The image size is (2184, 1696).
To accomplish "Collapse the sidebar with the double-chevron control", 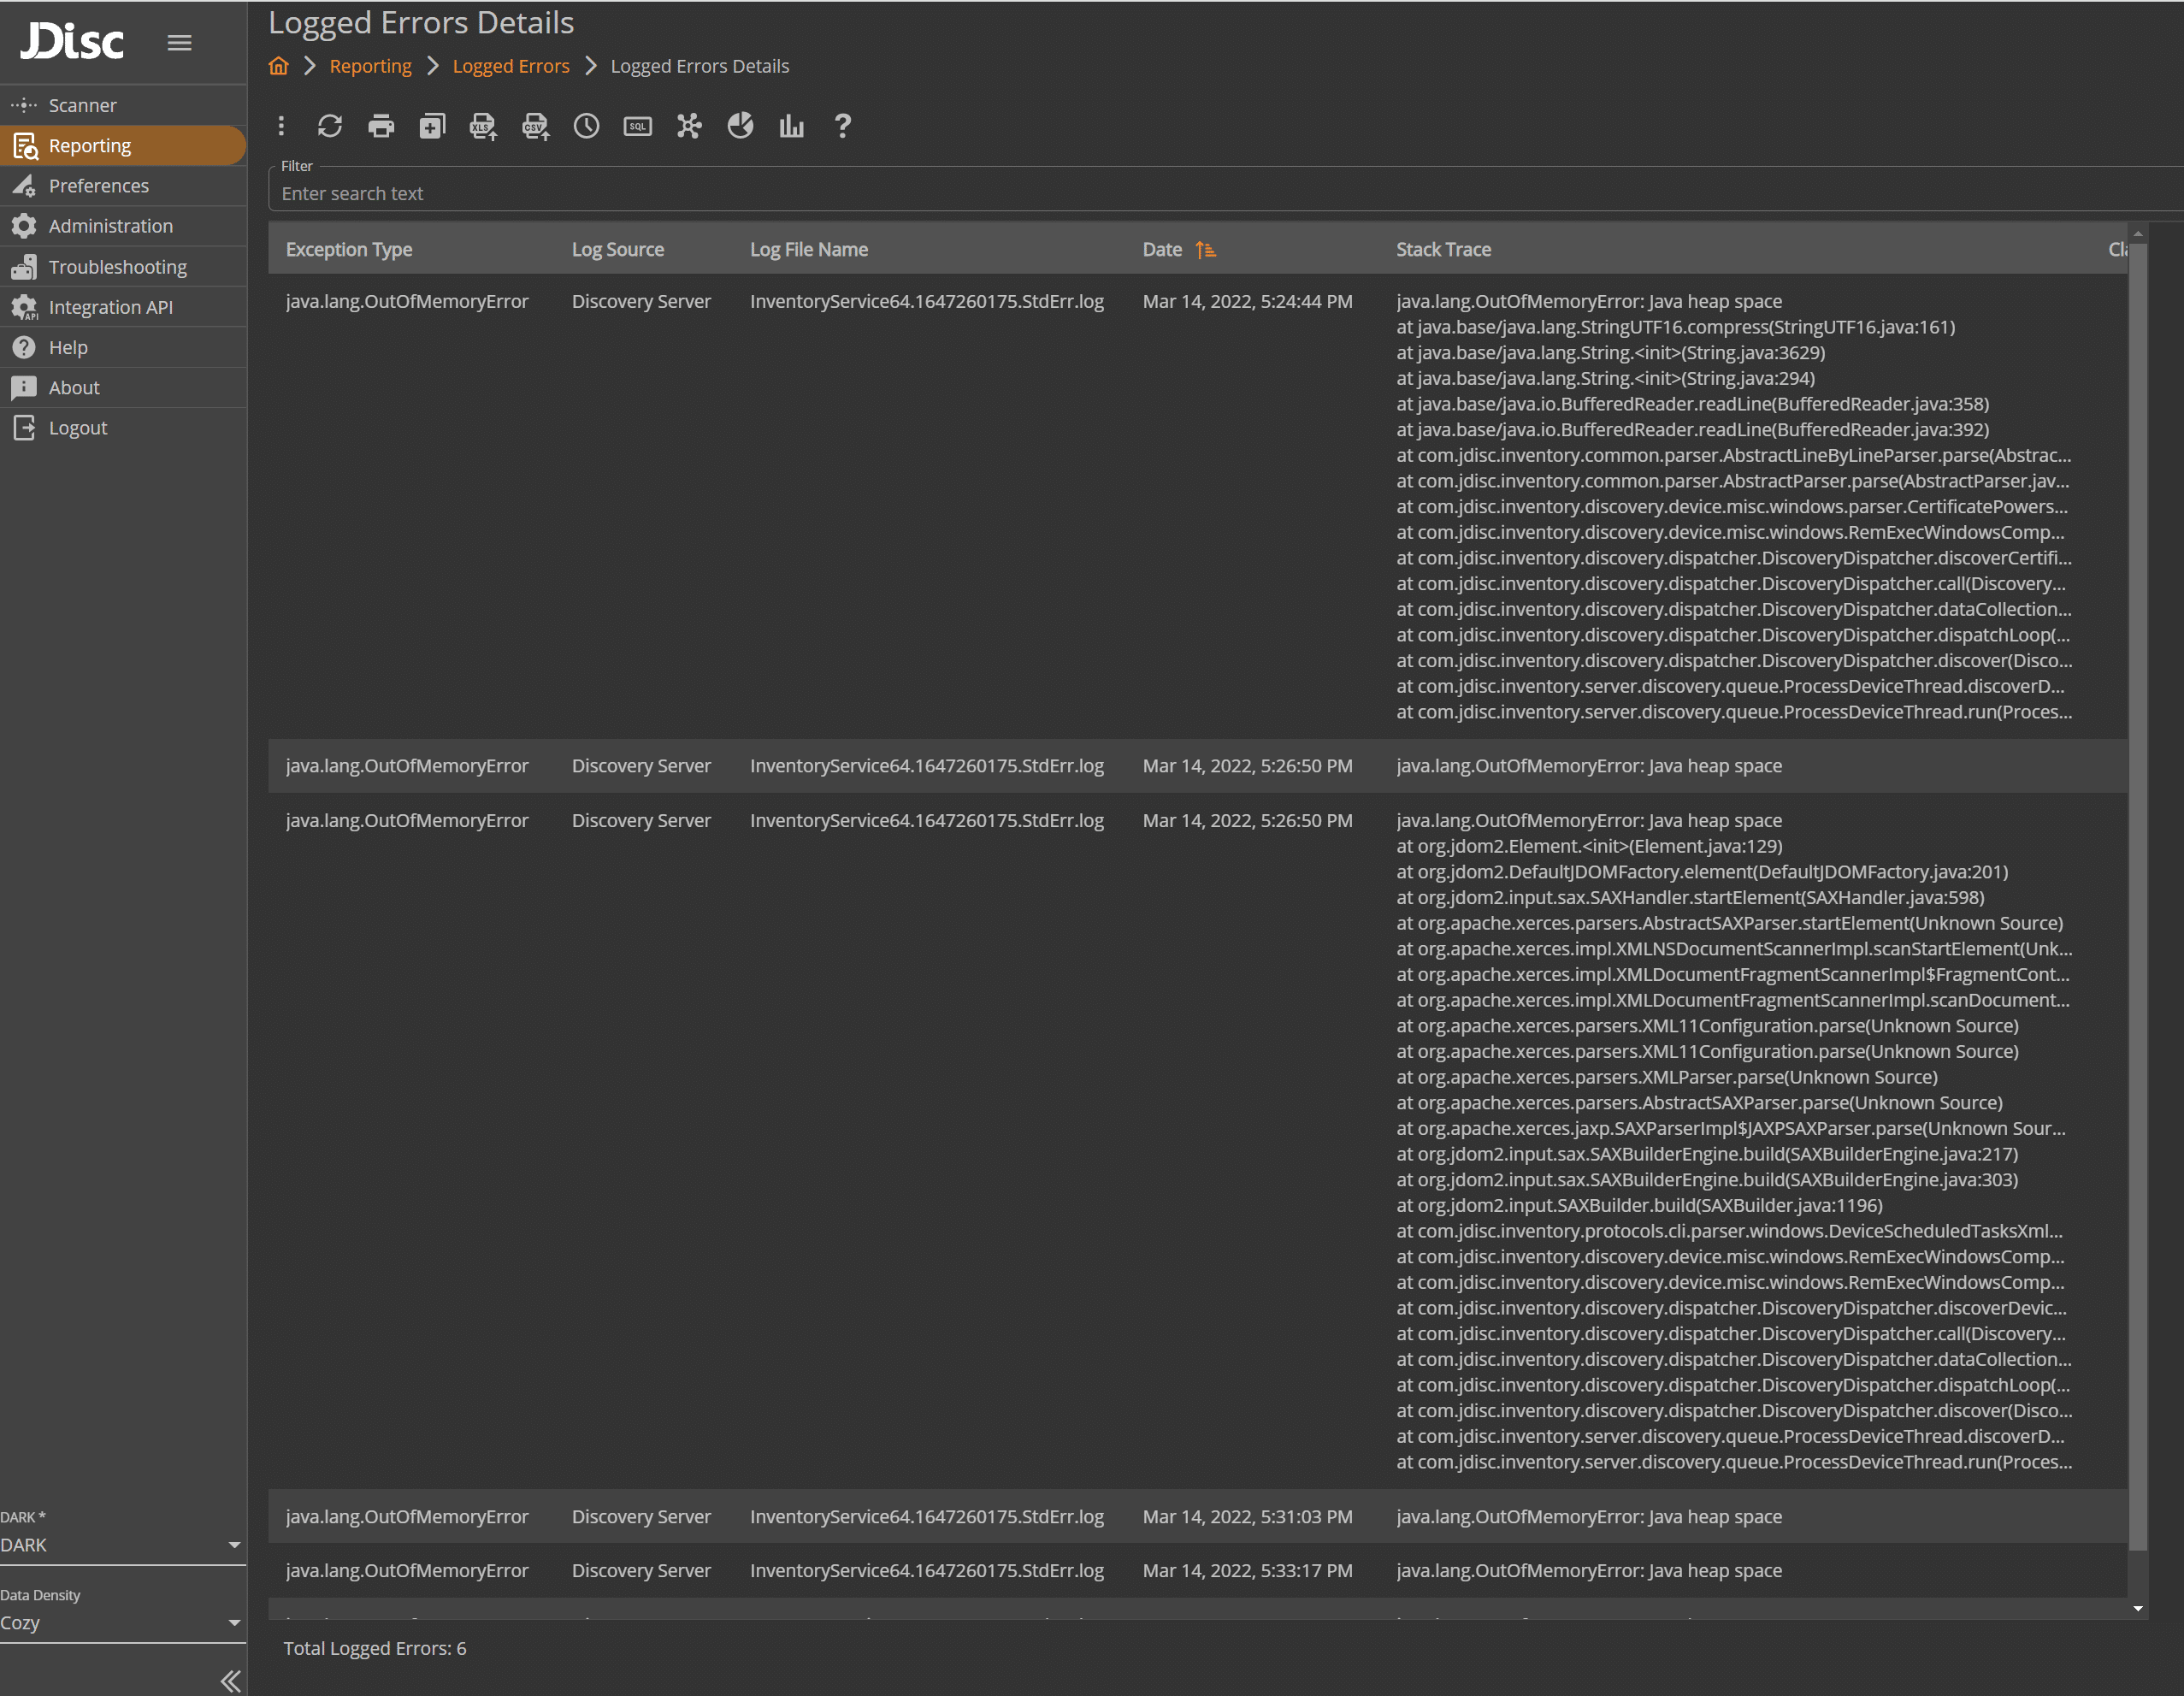I will coord(229,1679).
